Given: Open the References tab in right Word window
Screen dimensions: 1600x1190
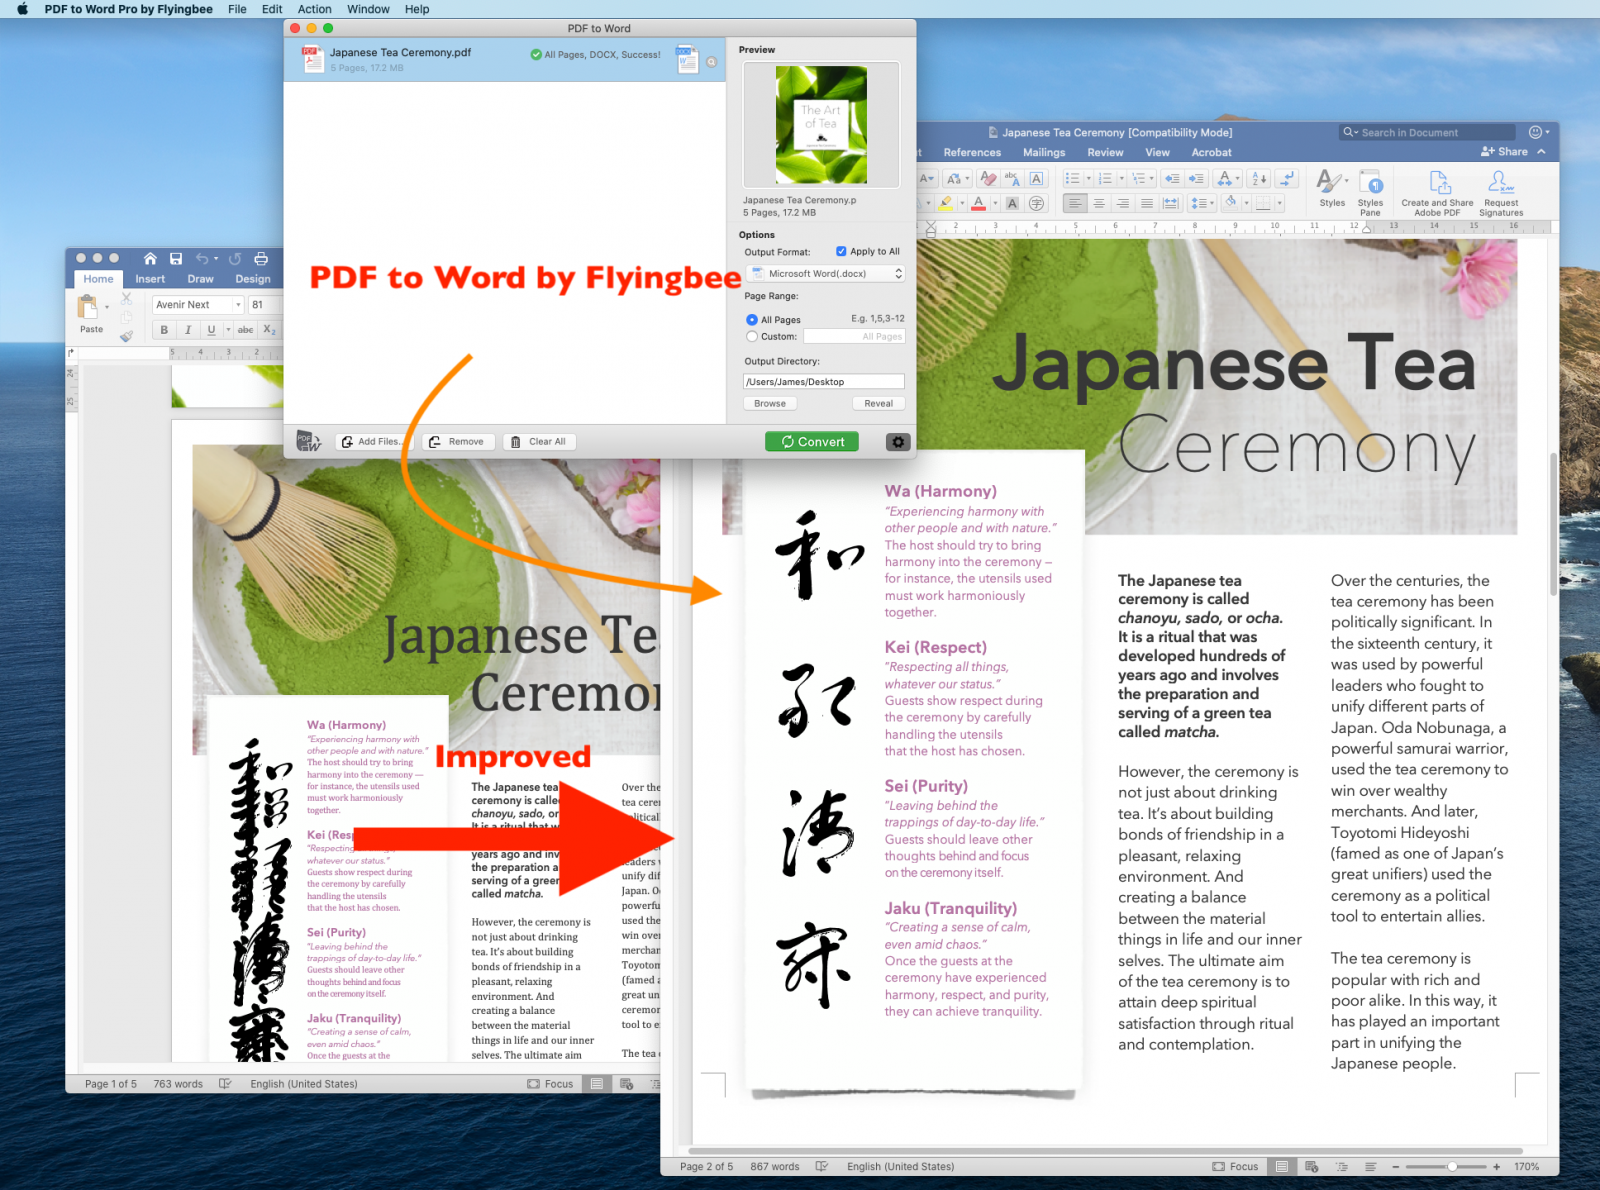Looking at the screenshot, I should coord(972,153).
